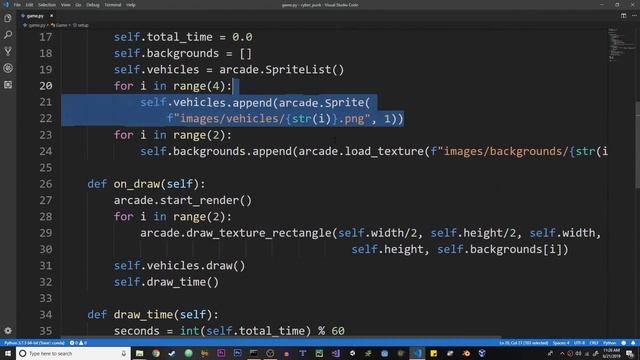Open the Debug view in activity bar
Image resolution: width=640 pixels, height=360 pixels.
[8, 68]
